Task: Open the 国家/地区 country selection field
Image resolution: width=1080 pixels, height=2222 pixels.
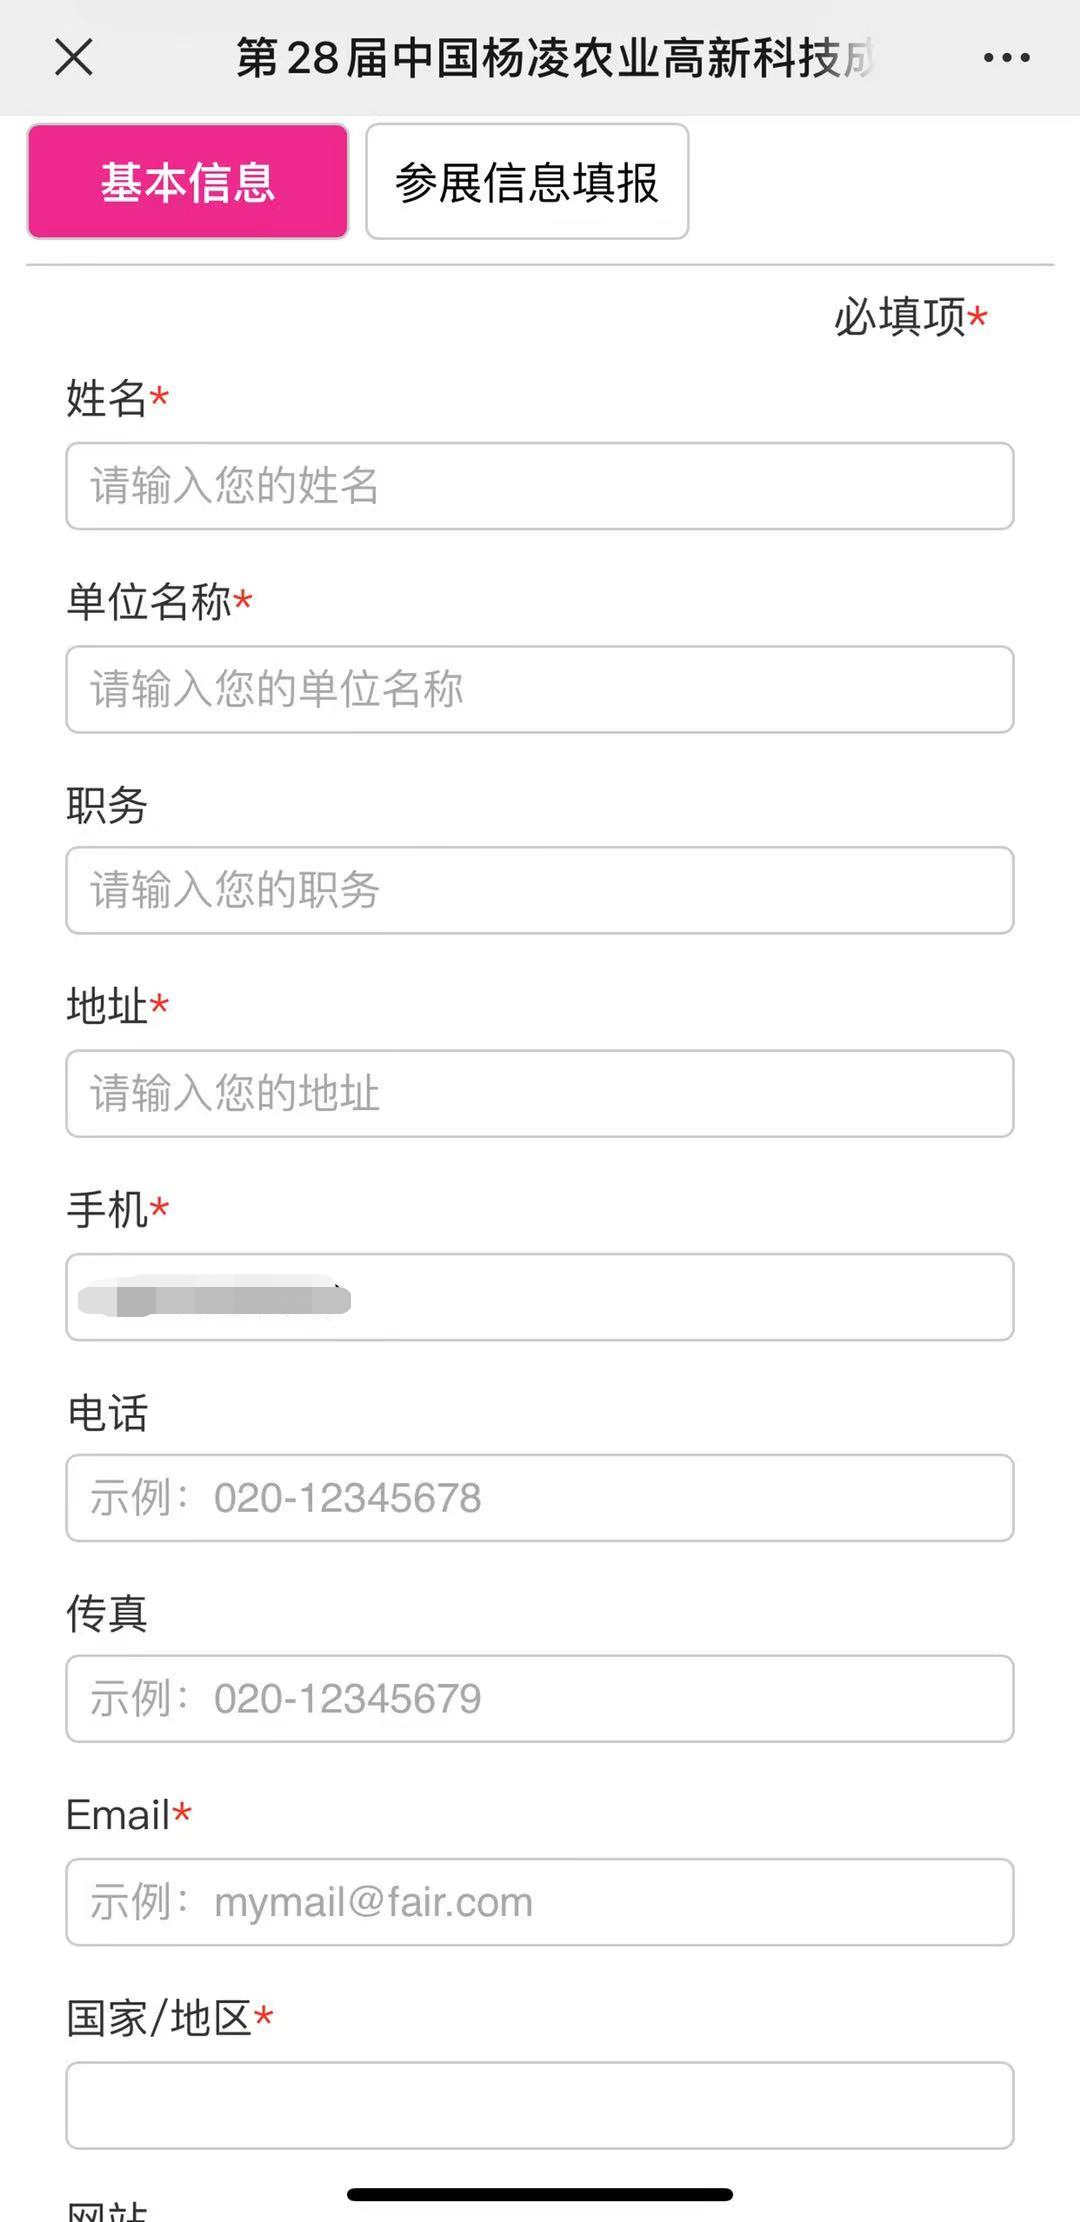Action: click(x=540, y=2105)
